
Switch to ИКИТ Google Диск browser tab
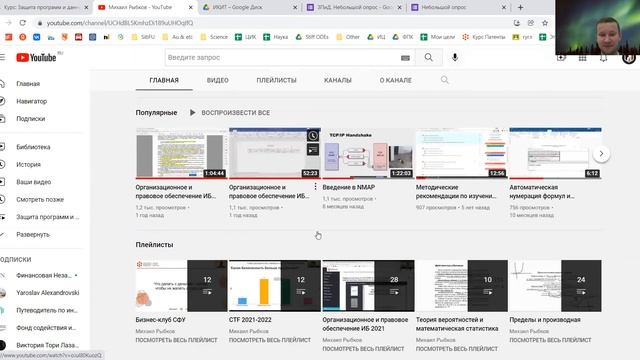tap(250, 7)
